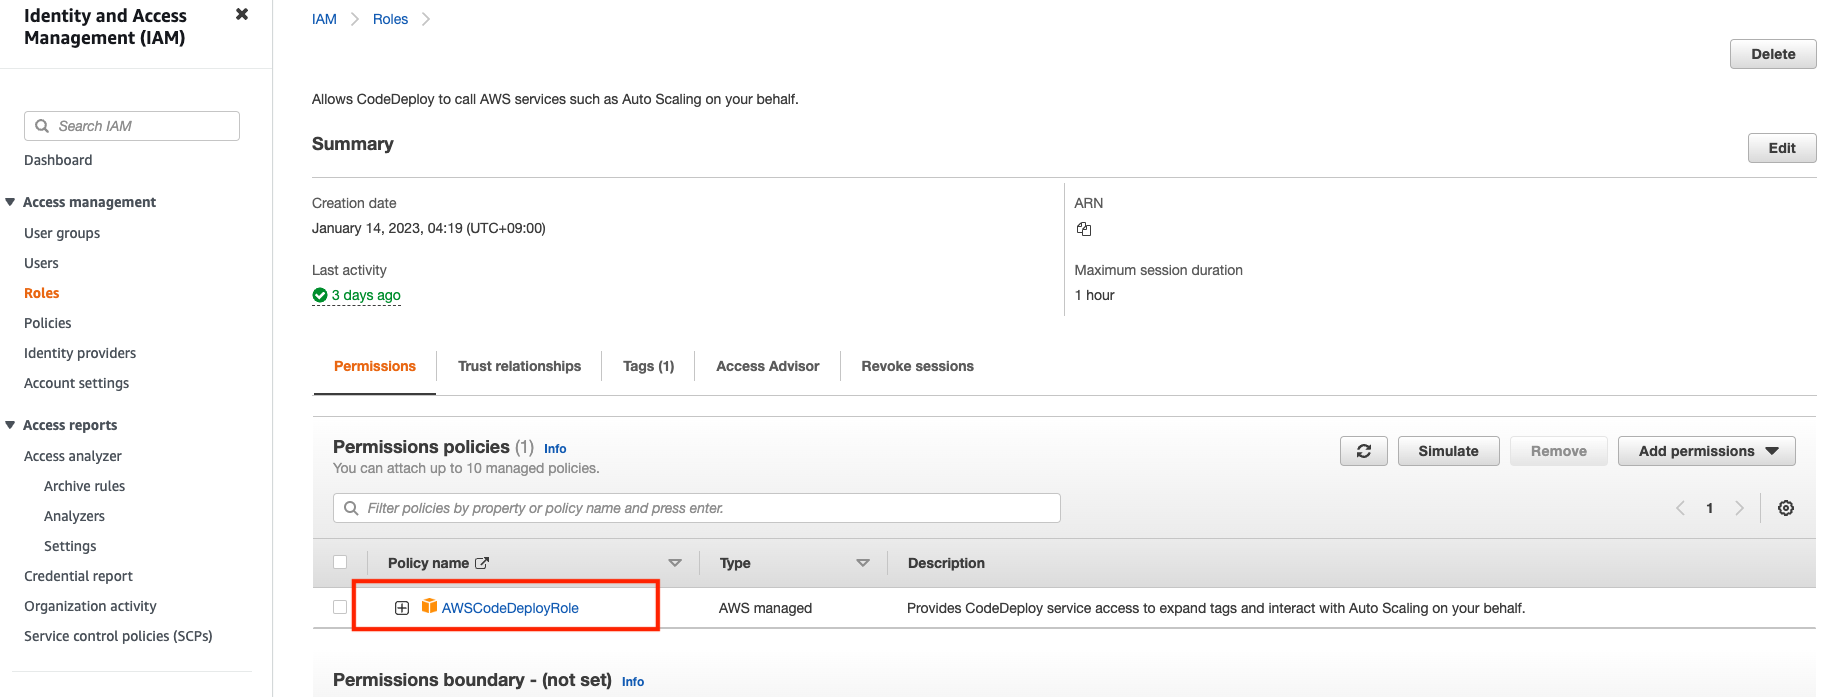This screenshot has width=1826, height=697.
Task: Tick the AWSCodeDeployRole row checkbox
Action: [340, 607]
